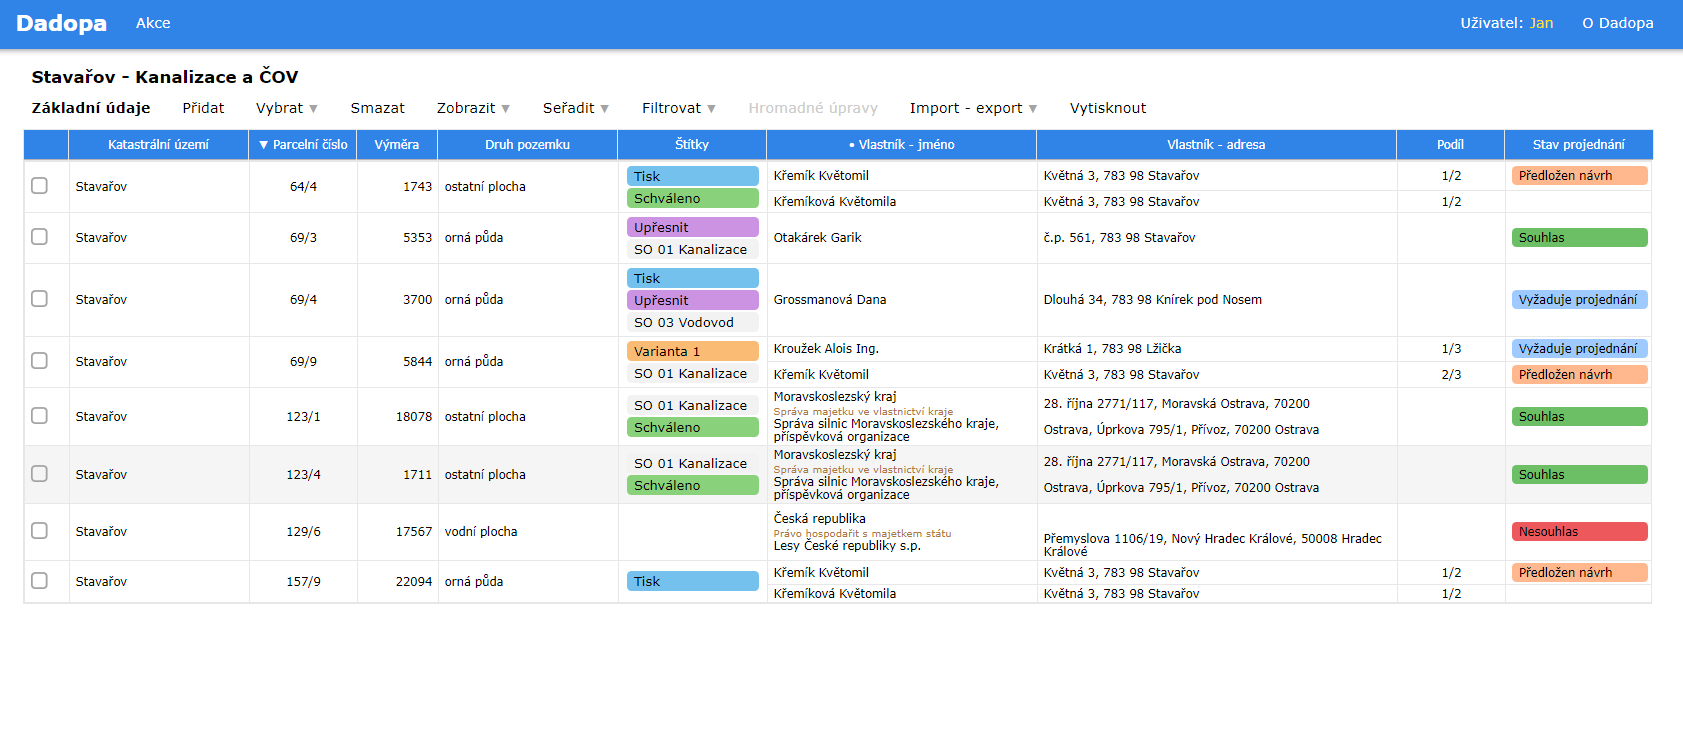The height and width of the screenshot is (731, 1683).
Task: Click the orange Varianta 1 tag
Action: click(x=692, y=352)
